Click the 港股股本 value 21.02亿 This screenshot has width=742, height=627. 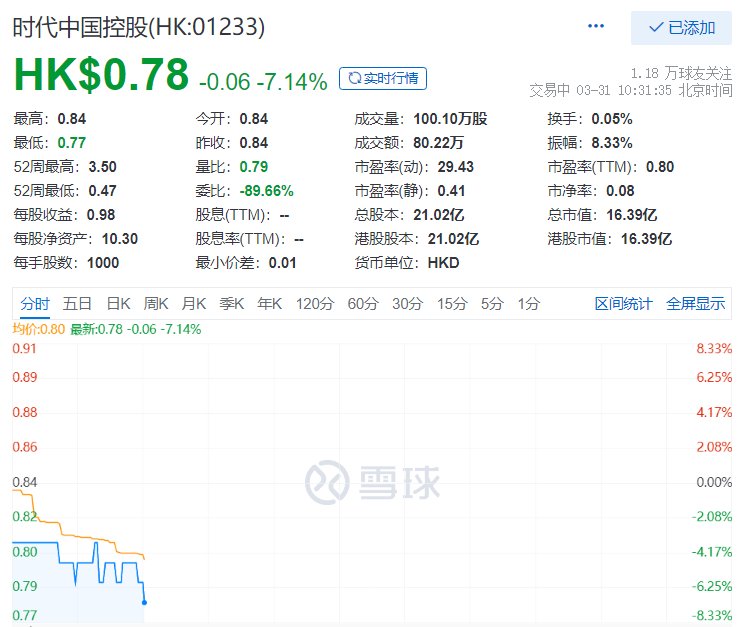tap(453, 239)
